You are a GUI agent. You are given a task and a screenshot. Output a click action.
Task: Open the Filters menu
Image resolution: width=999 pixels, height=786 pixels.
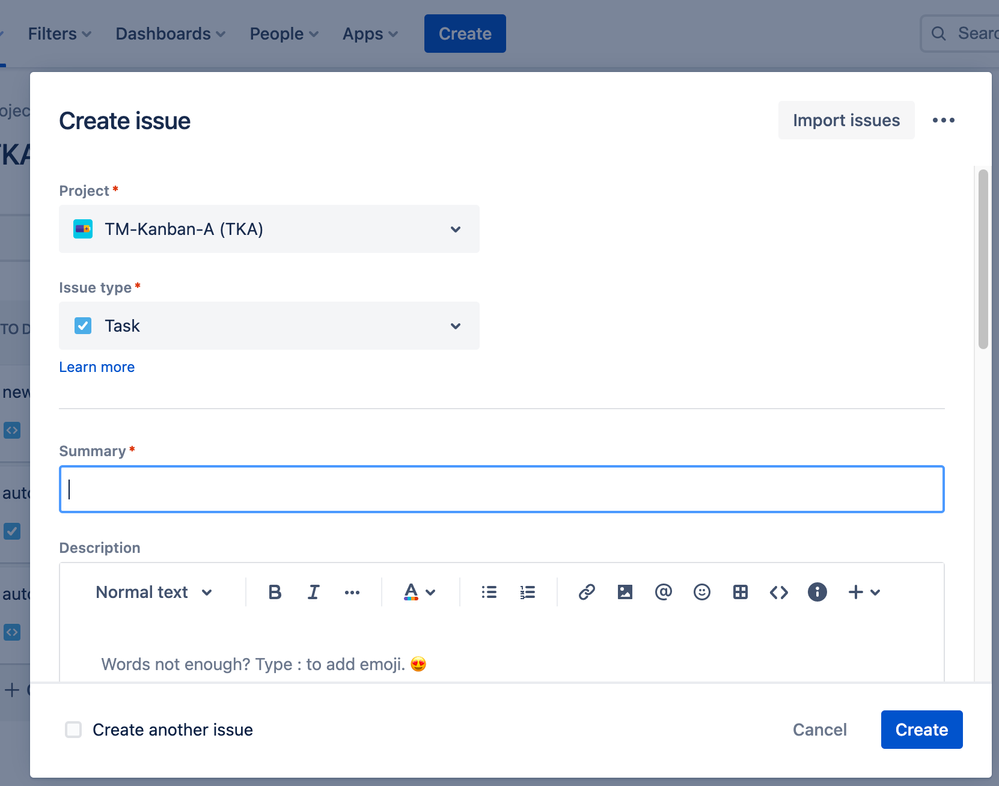pos(59,34)
